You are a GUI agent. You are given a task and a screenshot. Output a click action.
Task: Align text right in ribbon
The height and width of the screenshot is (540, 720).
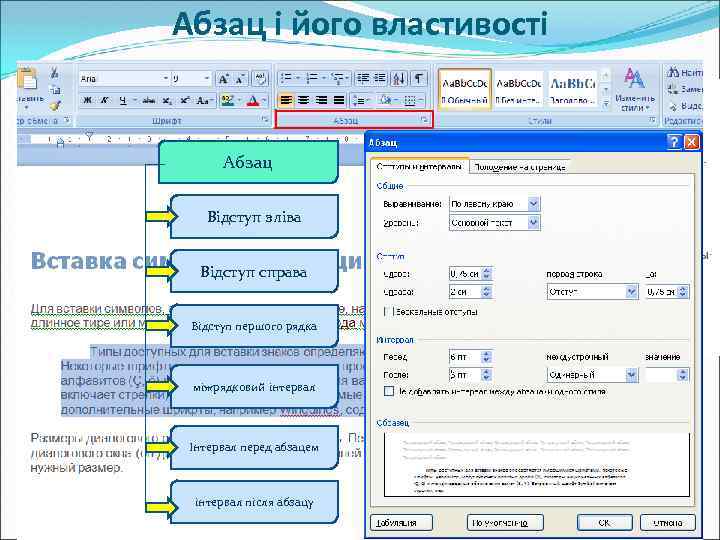[x=321, y=100]
